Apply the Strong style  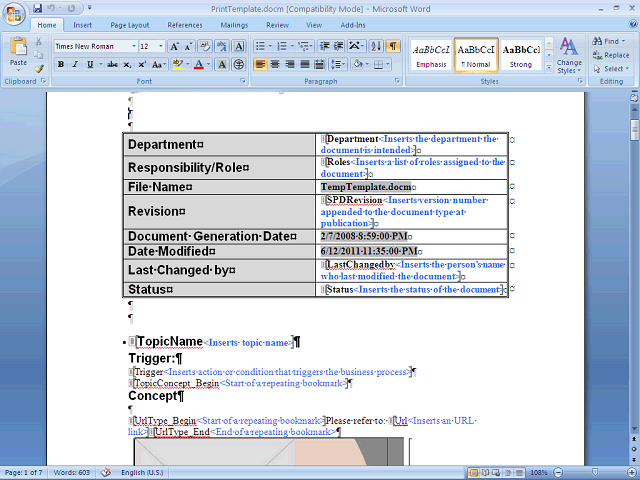click(x=521, y=56)
